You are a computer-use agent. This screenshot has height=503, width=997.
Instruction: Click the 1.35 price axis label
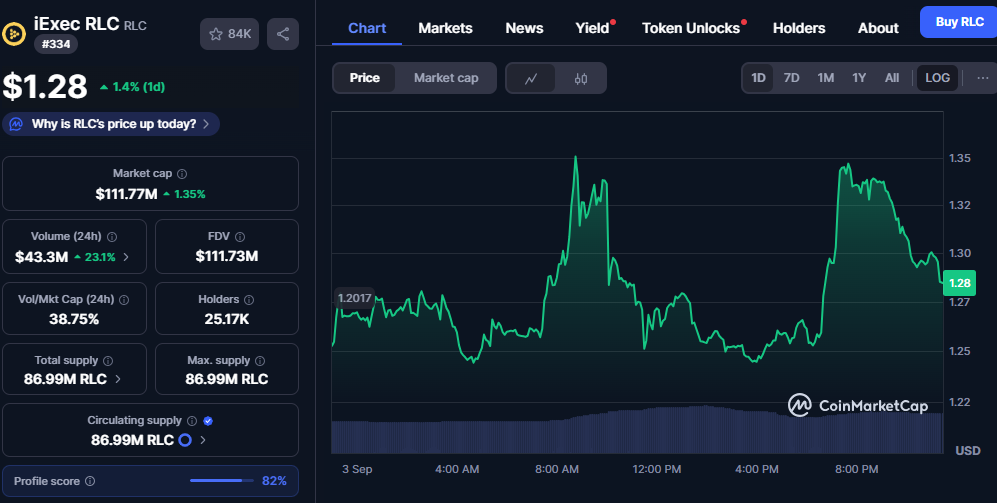(x=959, y=158)
